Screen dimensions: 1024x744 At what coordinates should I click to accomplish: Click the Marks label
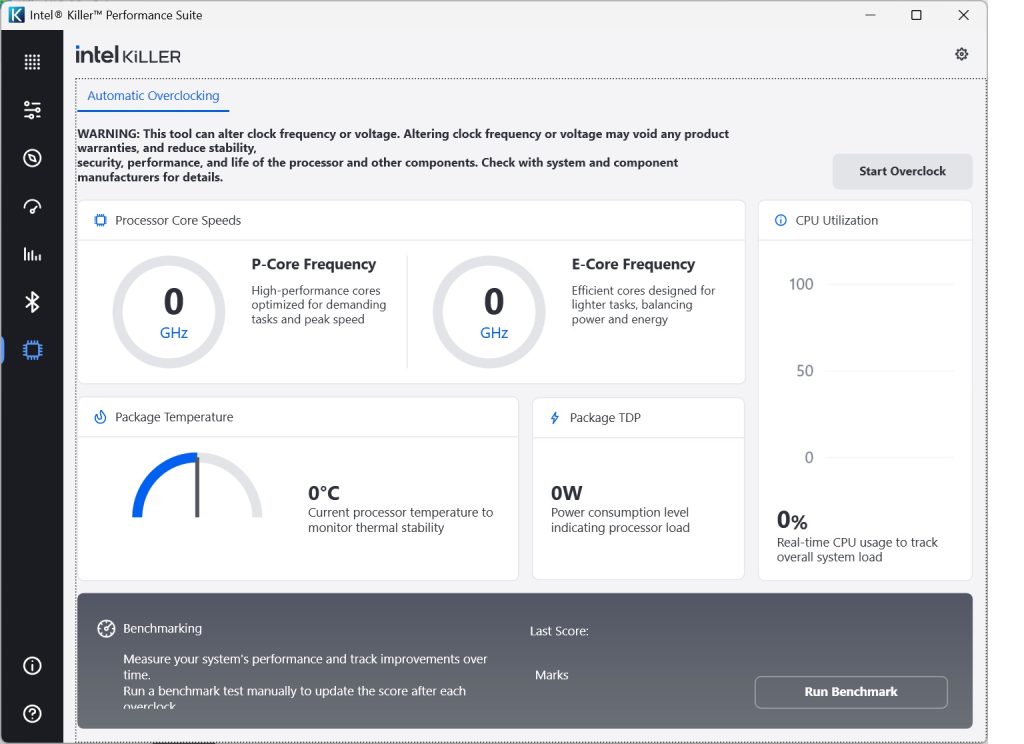552,675
